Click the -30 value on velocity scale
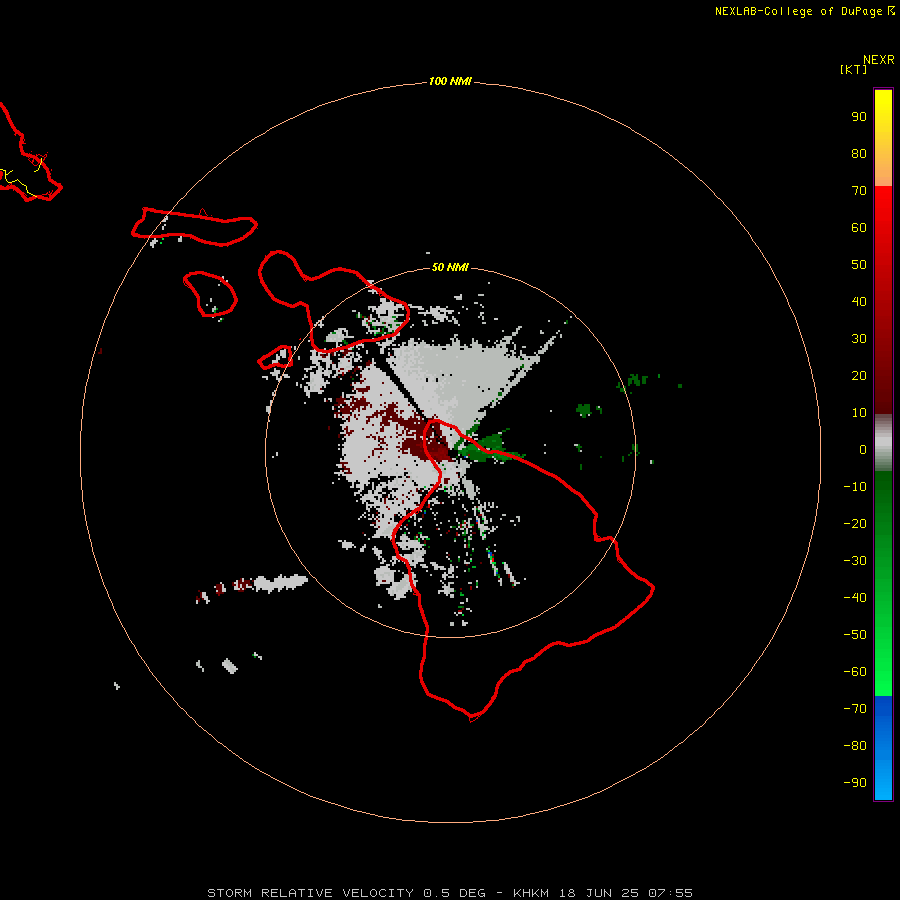 pyautogui.click(x=855, y=561)
